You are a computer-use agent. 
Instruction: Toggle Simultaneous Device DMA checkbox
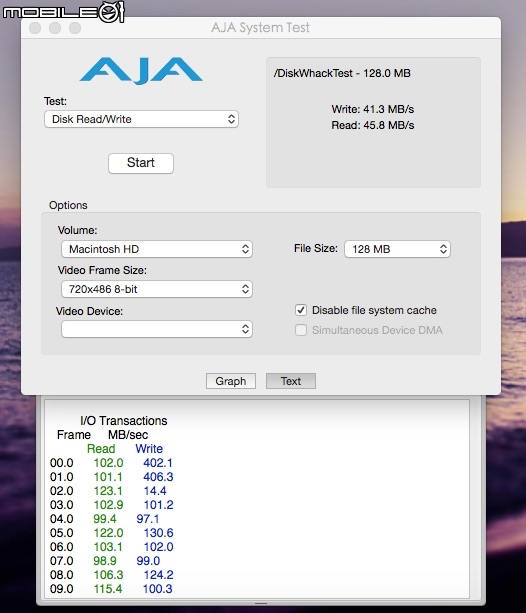(301, 330)
